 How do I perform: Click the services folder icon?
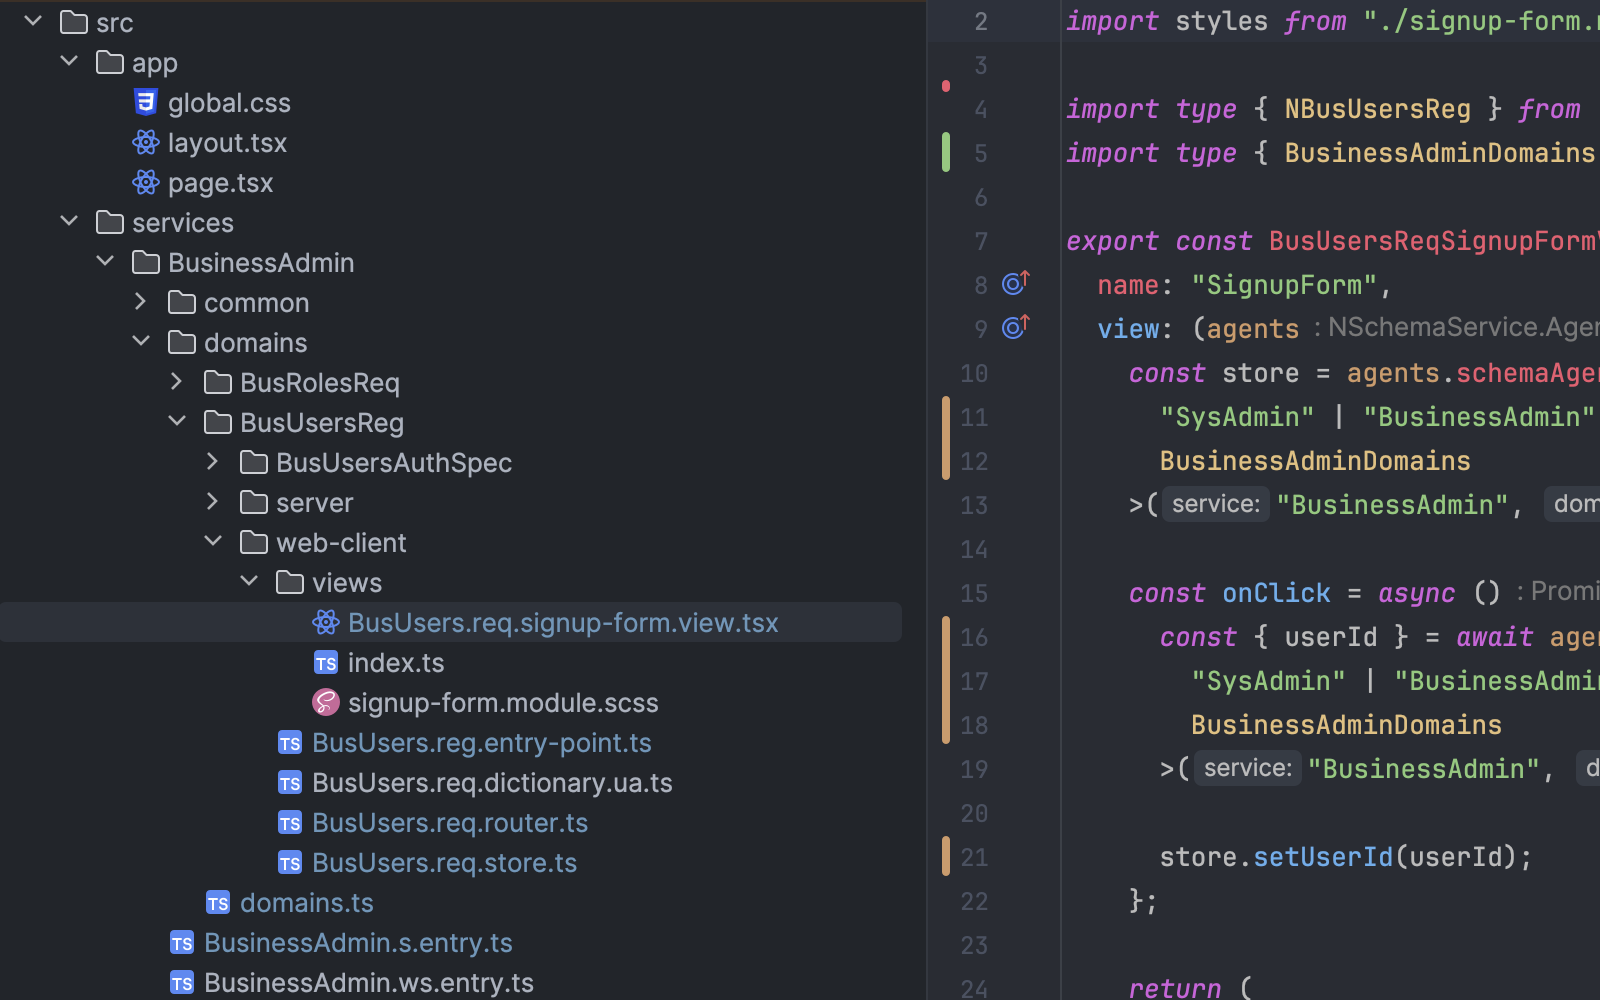110,222
